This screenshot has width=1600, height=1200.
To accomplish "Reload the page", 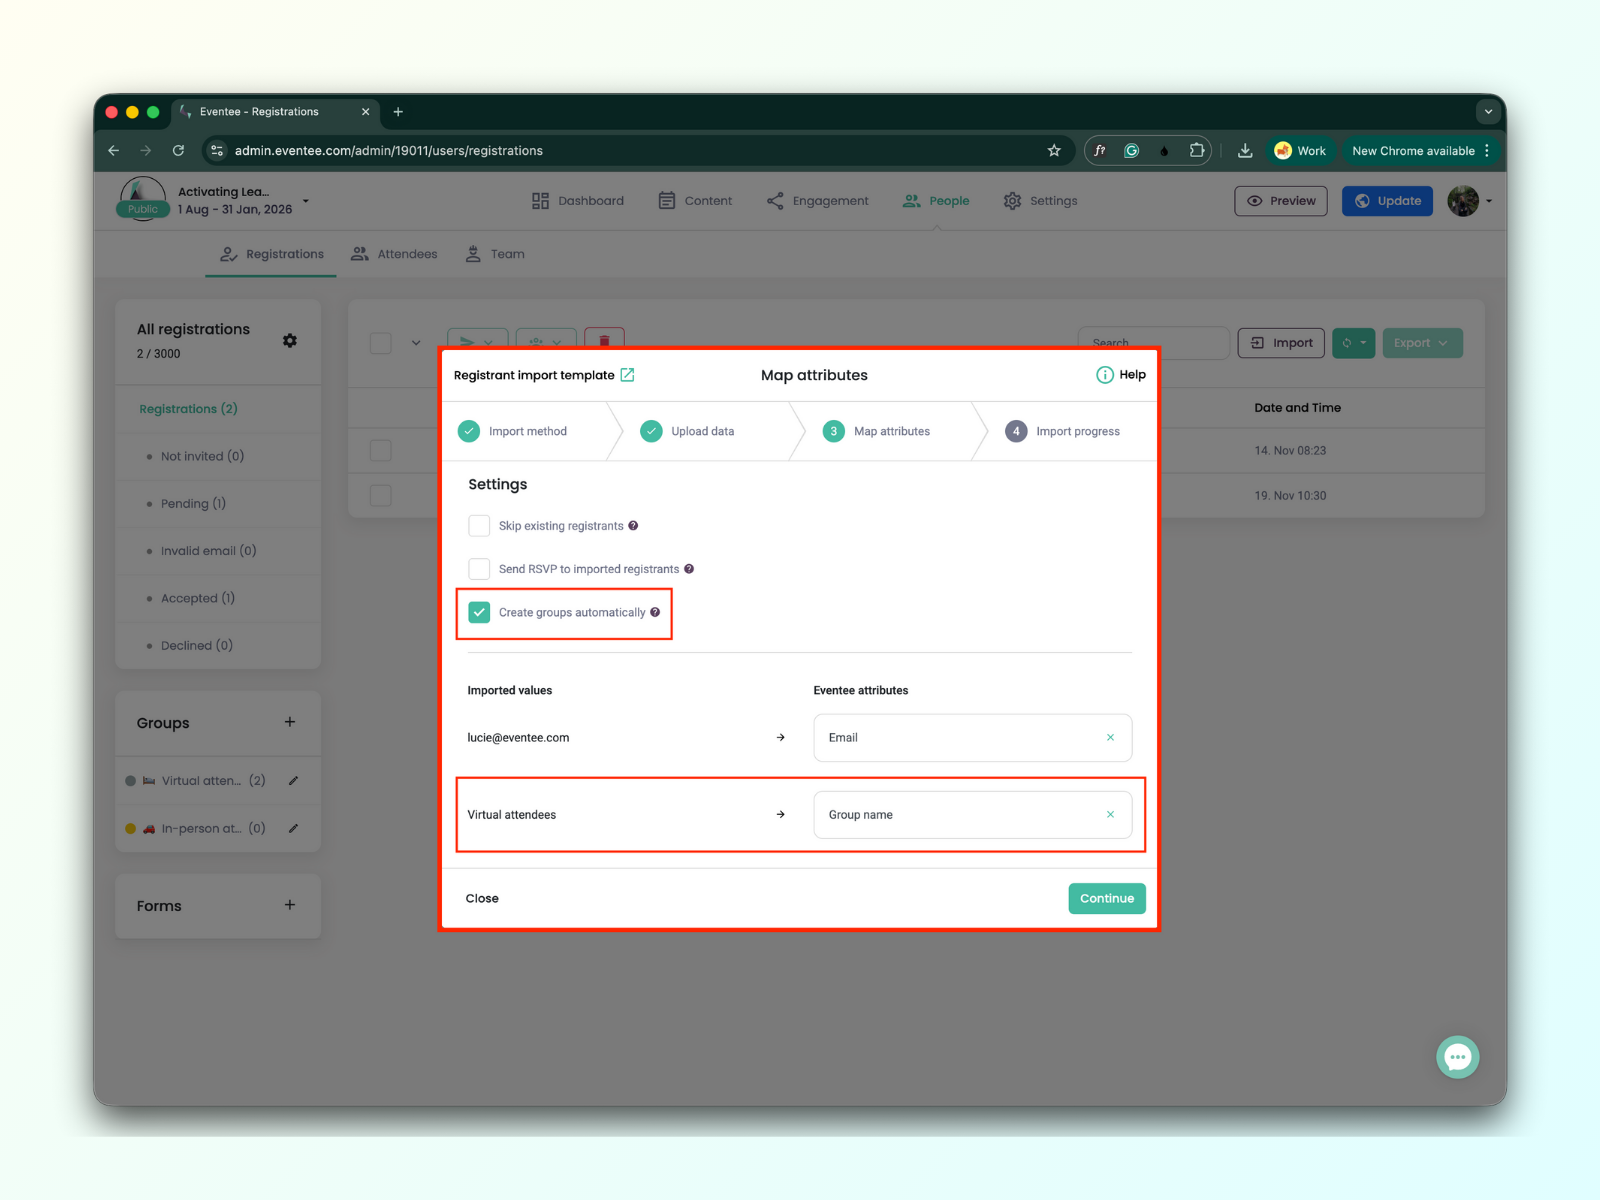I will [x=178, y=151].
